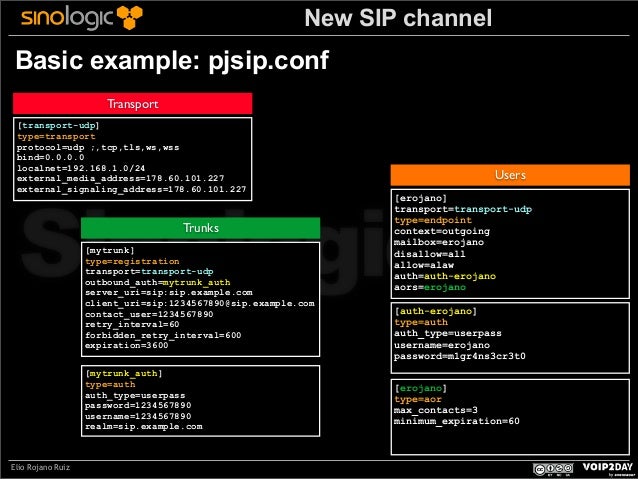
Task: Click the 'retry_interval=60' line
Action: pyautogui.click(x=132, y=324)
